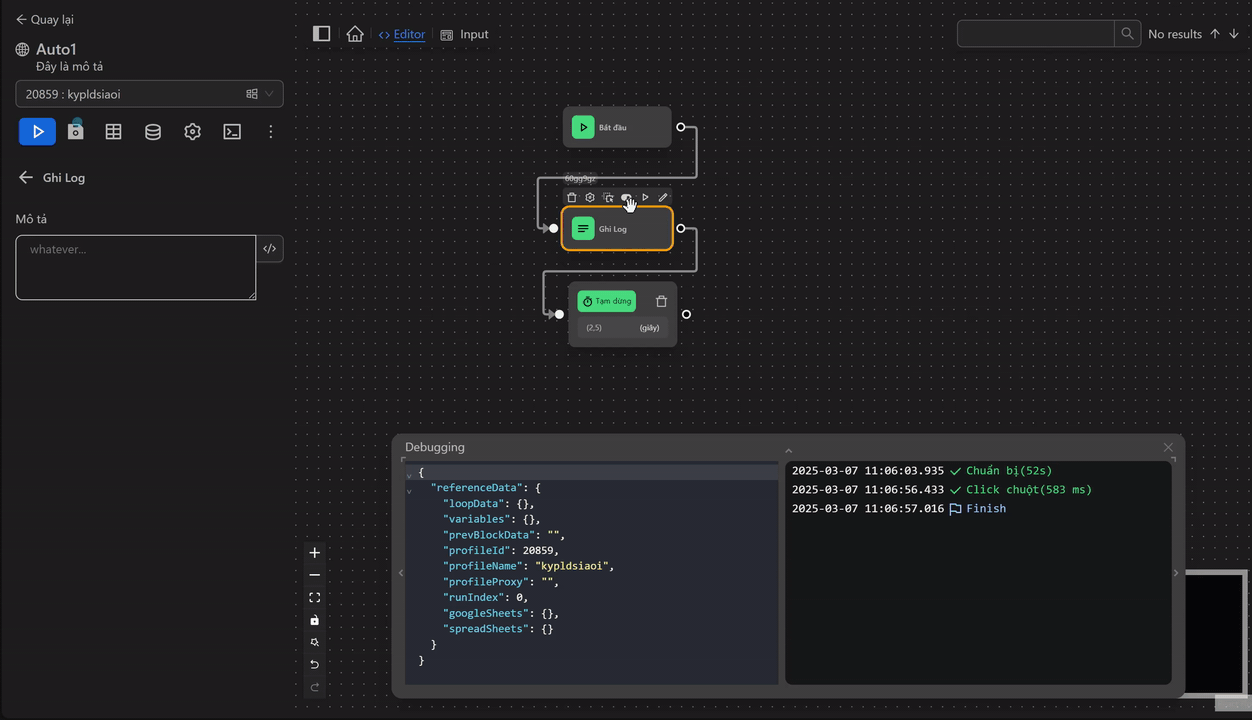The height and width of the screenshot is (720, 1252).
Task: Undo using the canvas undo arrow icon
Action: pyautogui.click(x=314, y=664)
